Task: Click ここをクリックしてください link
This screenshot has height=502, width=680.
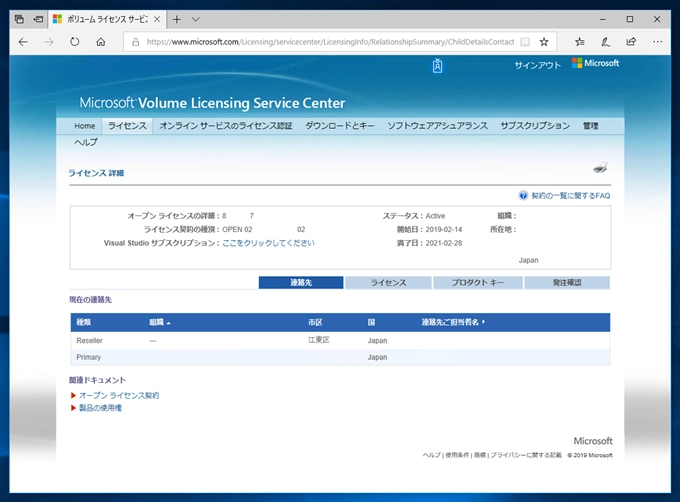Action: pyautogui.click(x=268, y=243)
